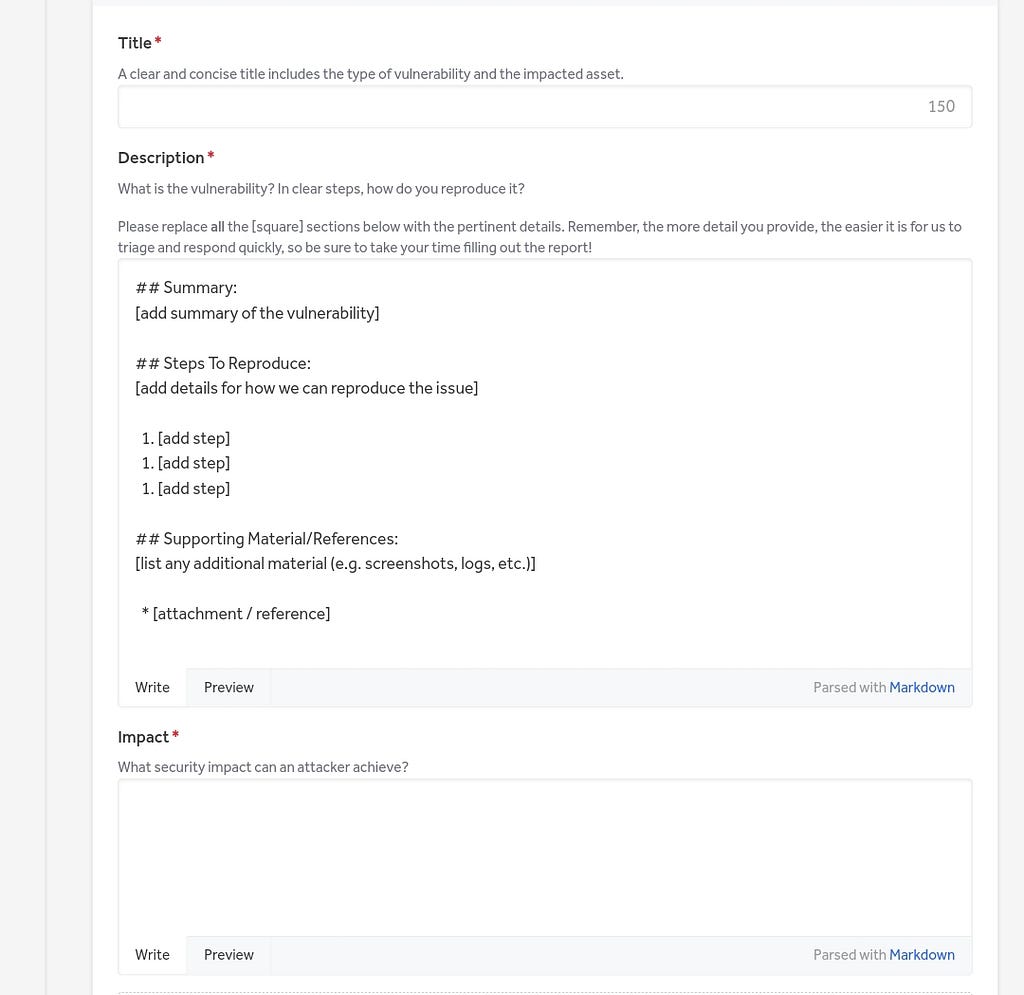1024x995 pixels.
Task: Click '[add summary of the vulnerability]' placeholder text
Action: tap(257, 313)
